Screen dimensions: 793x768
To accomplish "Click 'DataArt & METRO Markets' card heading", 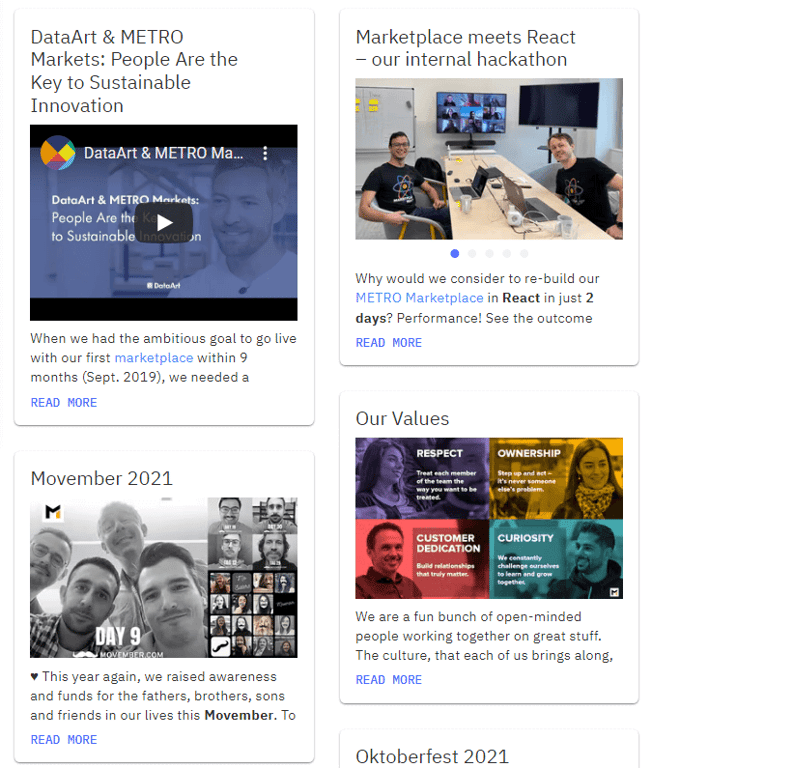I will [x=134, y=71].
